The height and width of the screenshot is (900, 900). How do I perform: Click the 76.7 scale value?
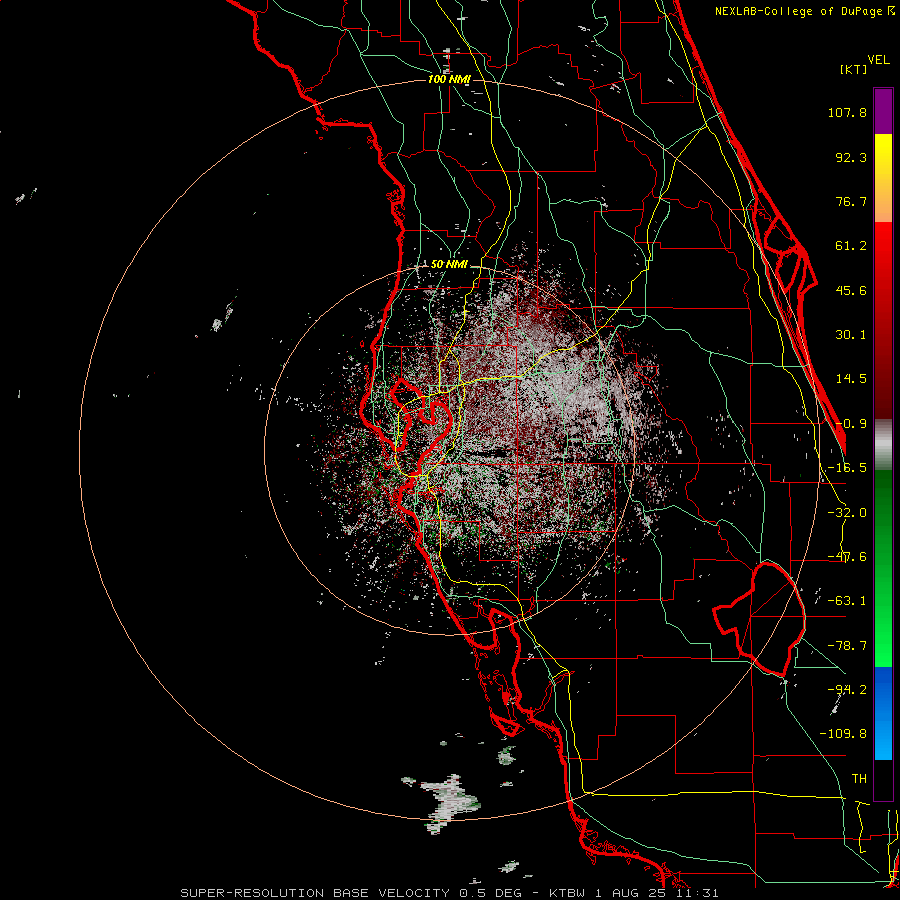tap(851, 201)
